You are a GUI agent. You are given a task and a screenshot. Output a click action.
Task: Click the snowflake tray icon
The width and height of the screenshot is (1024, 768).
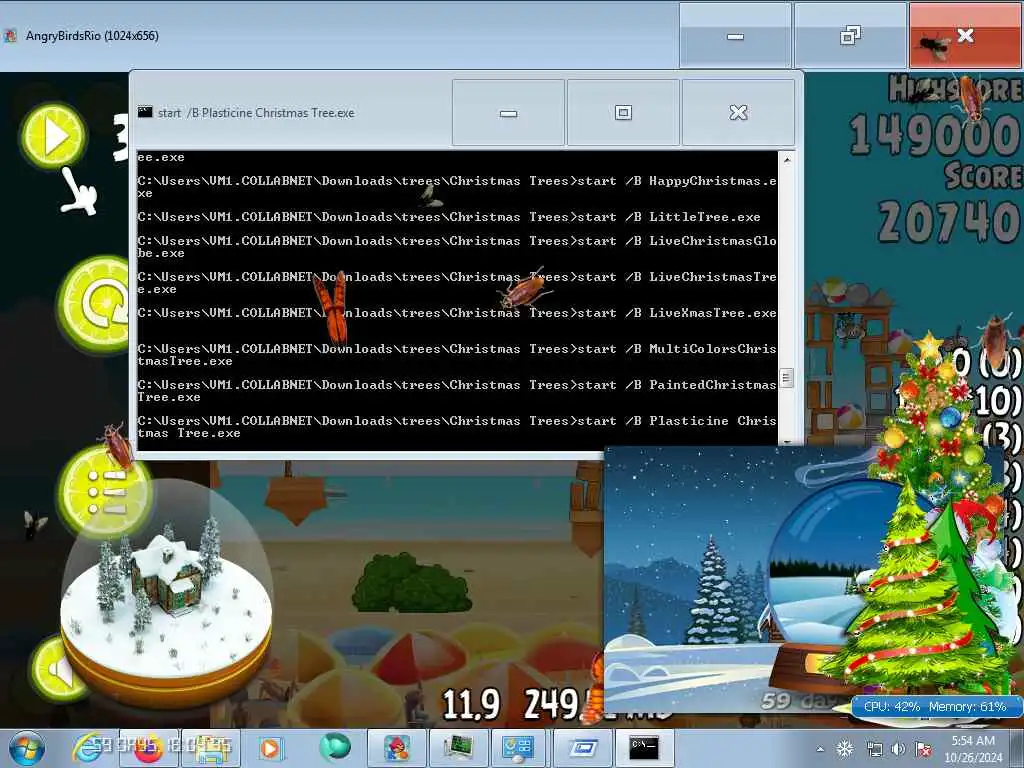(845, 748)
